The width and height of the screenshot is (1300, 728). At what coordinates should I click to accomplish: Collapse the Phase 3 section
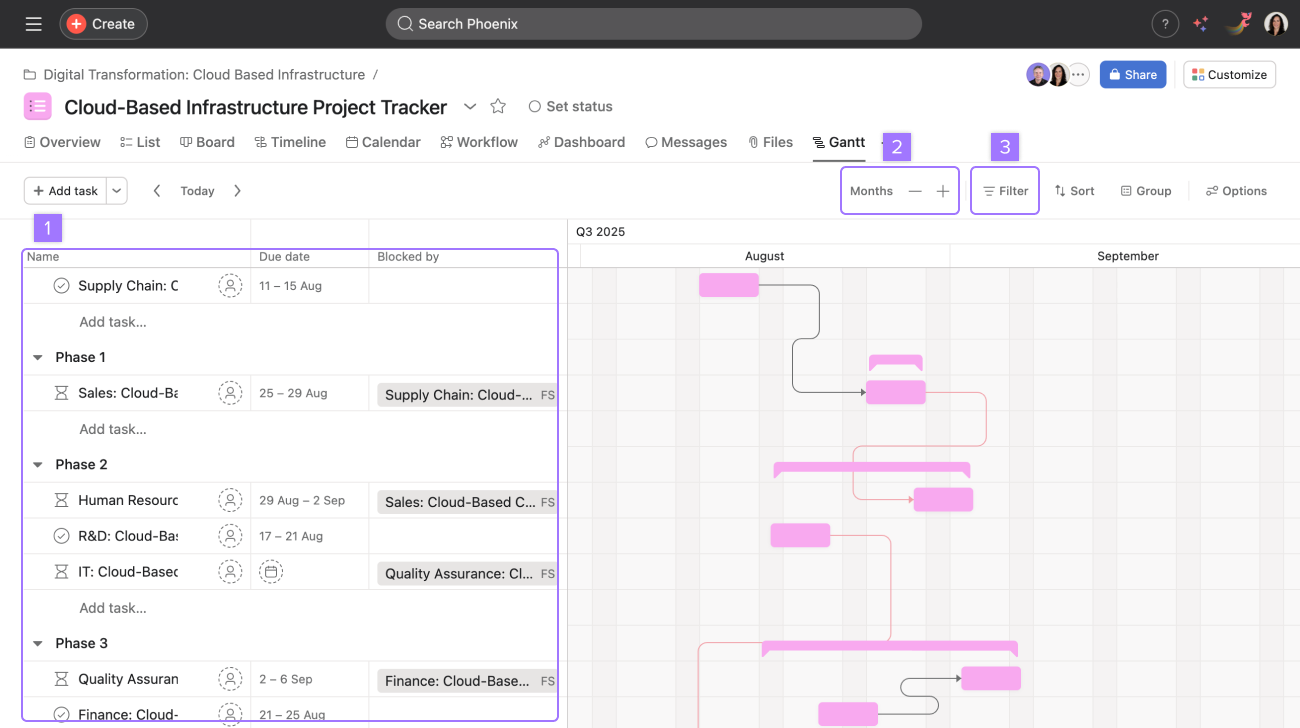38,643
